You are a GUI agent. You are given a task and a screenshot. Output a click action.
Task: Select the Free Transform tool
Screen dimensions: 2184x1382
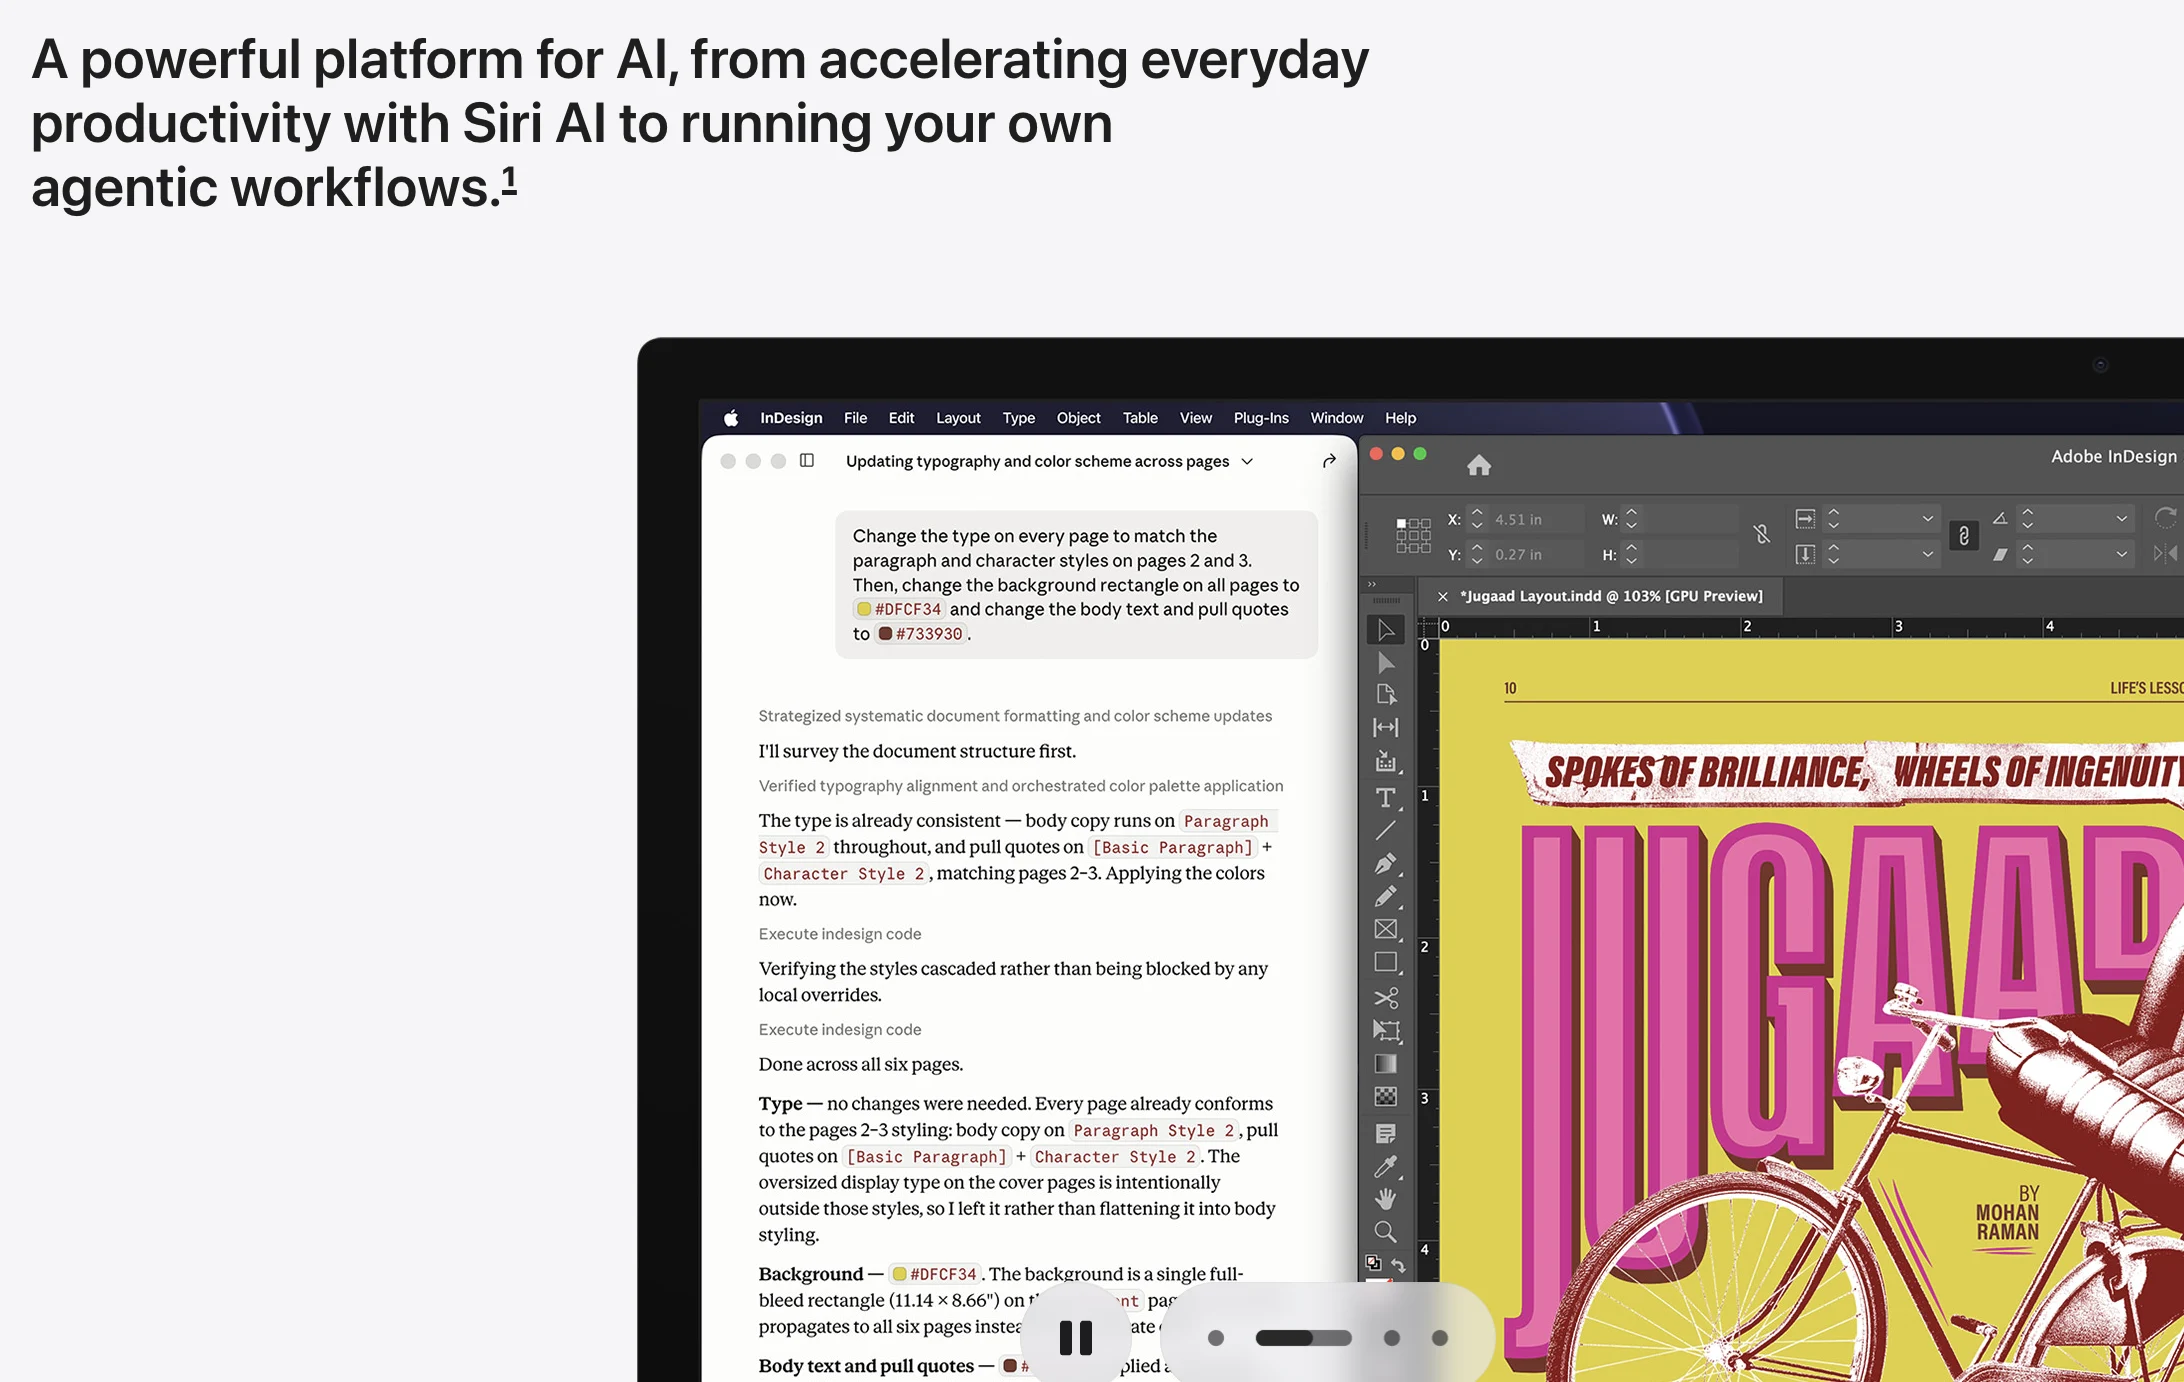1386,1031
